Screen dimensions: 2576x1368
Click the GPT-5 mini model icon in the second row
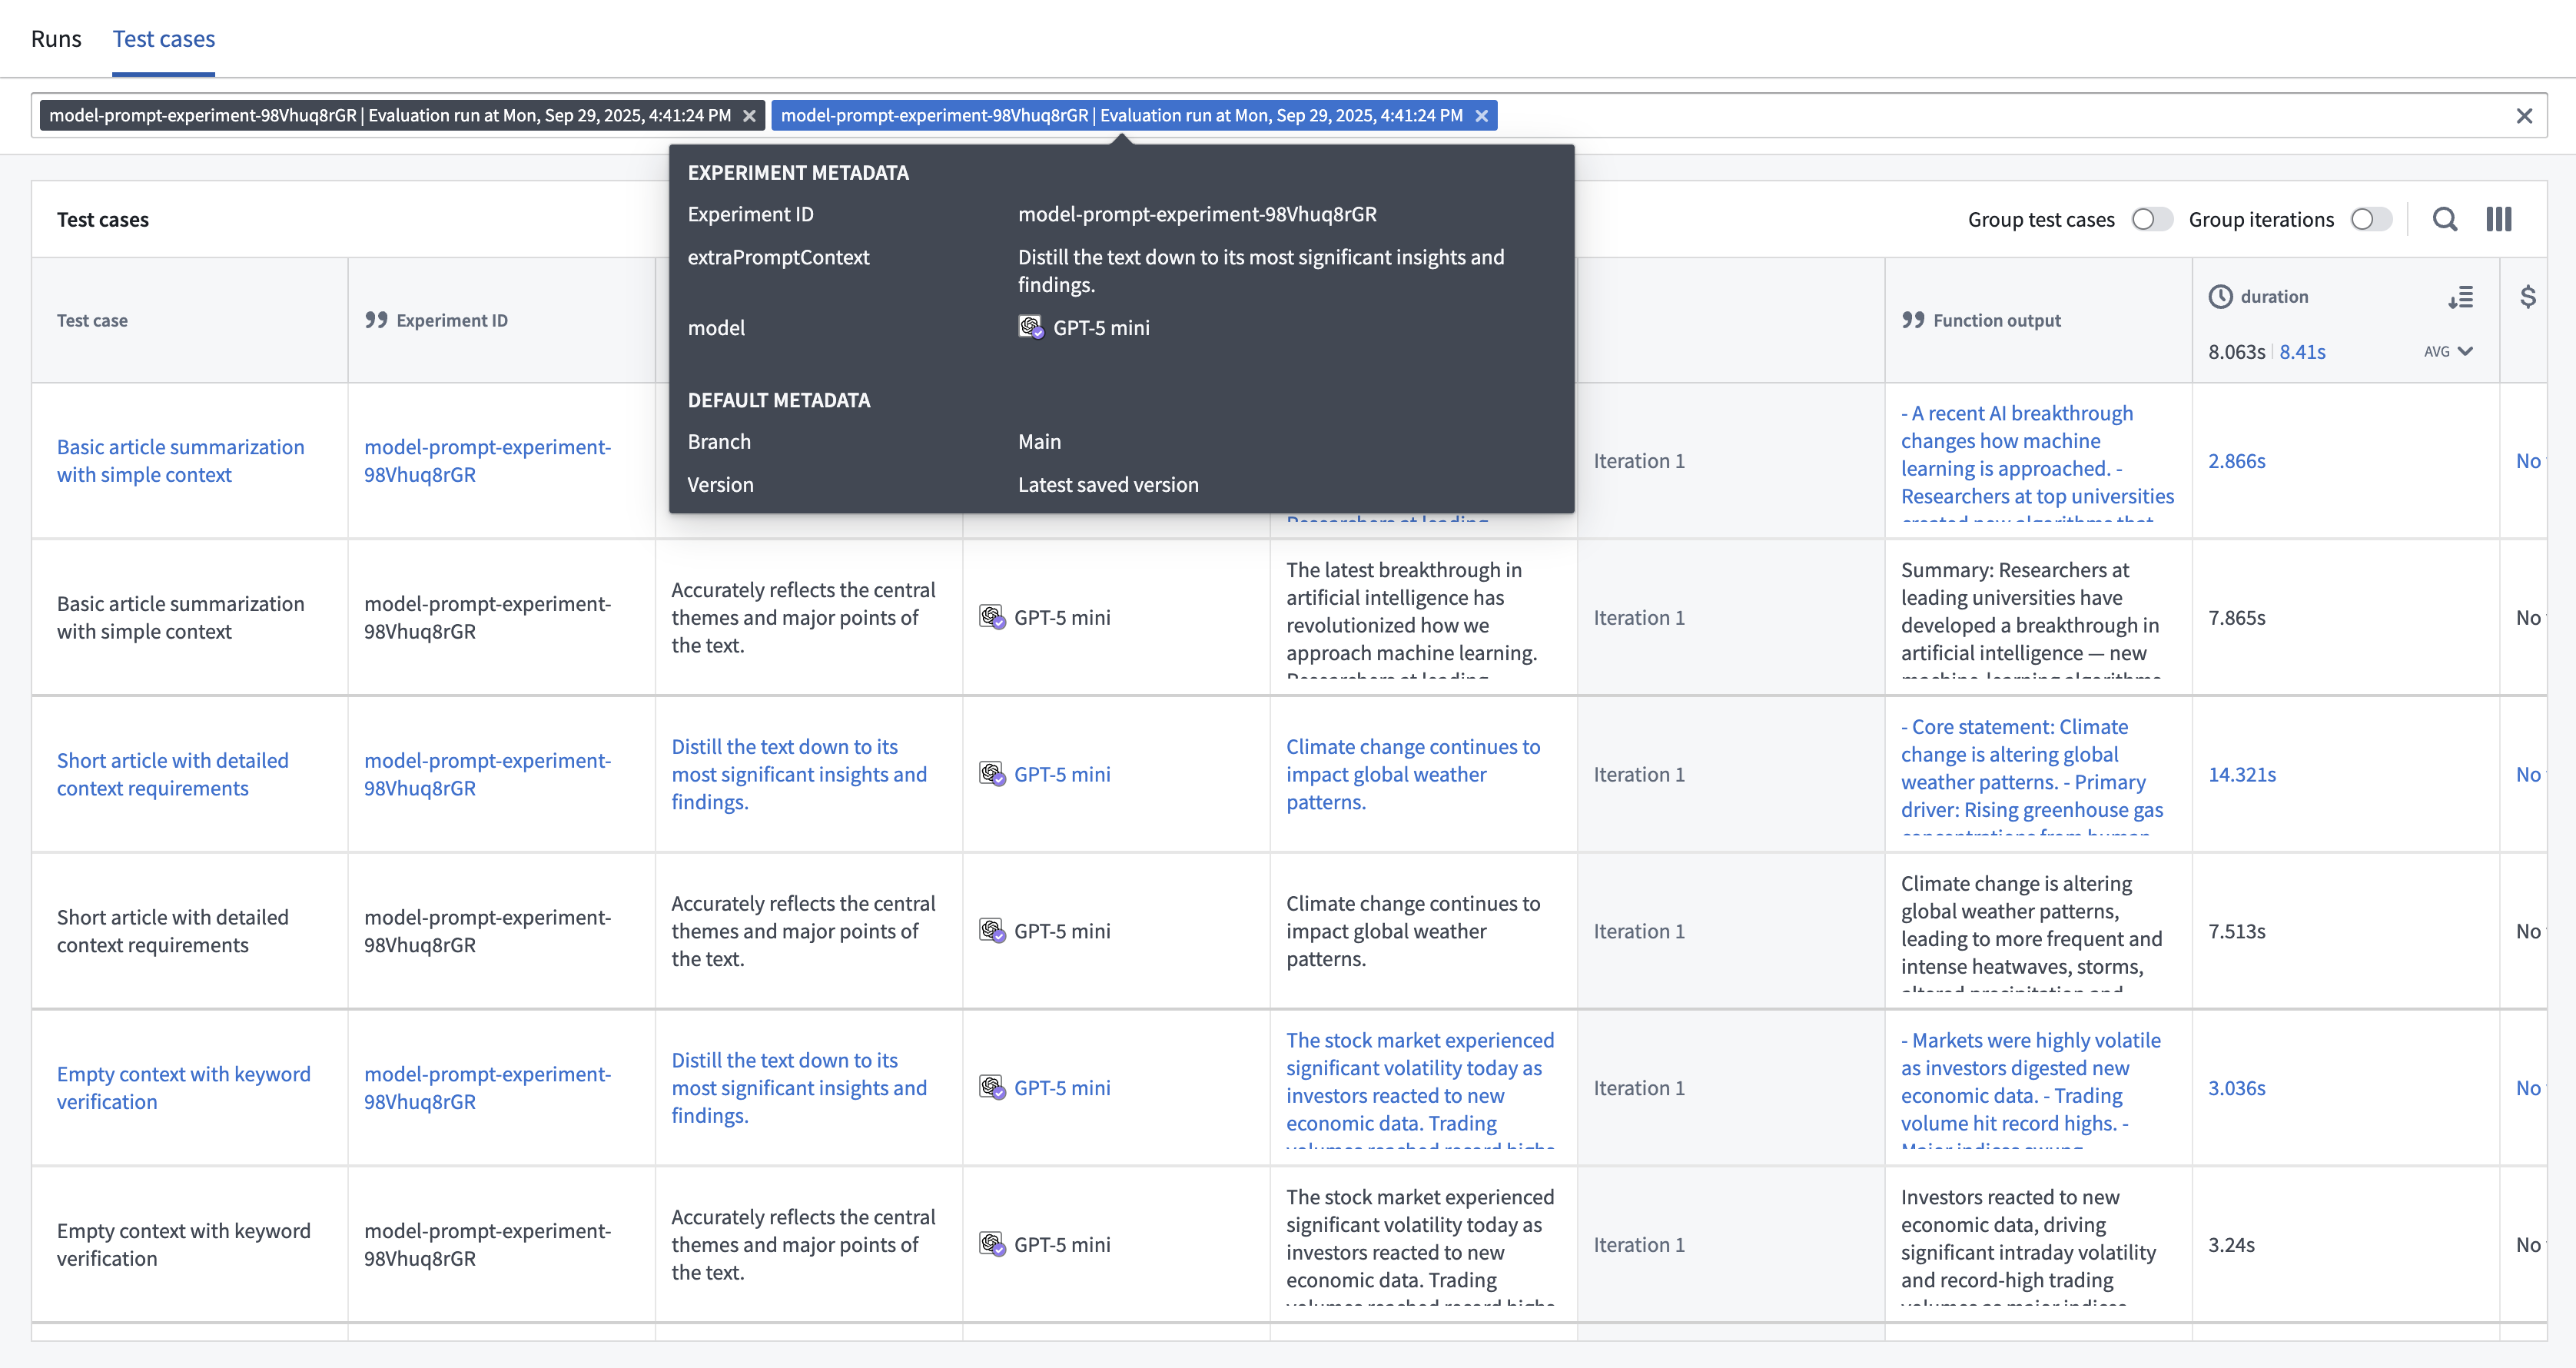tap(993, 618)
